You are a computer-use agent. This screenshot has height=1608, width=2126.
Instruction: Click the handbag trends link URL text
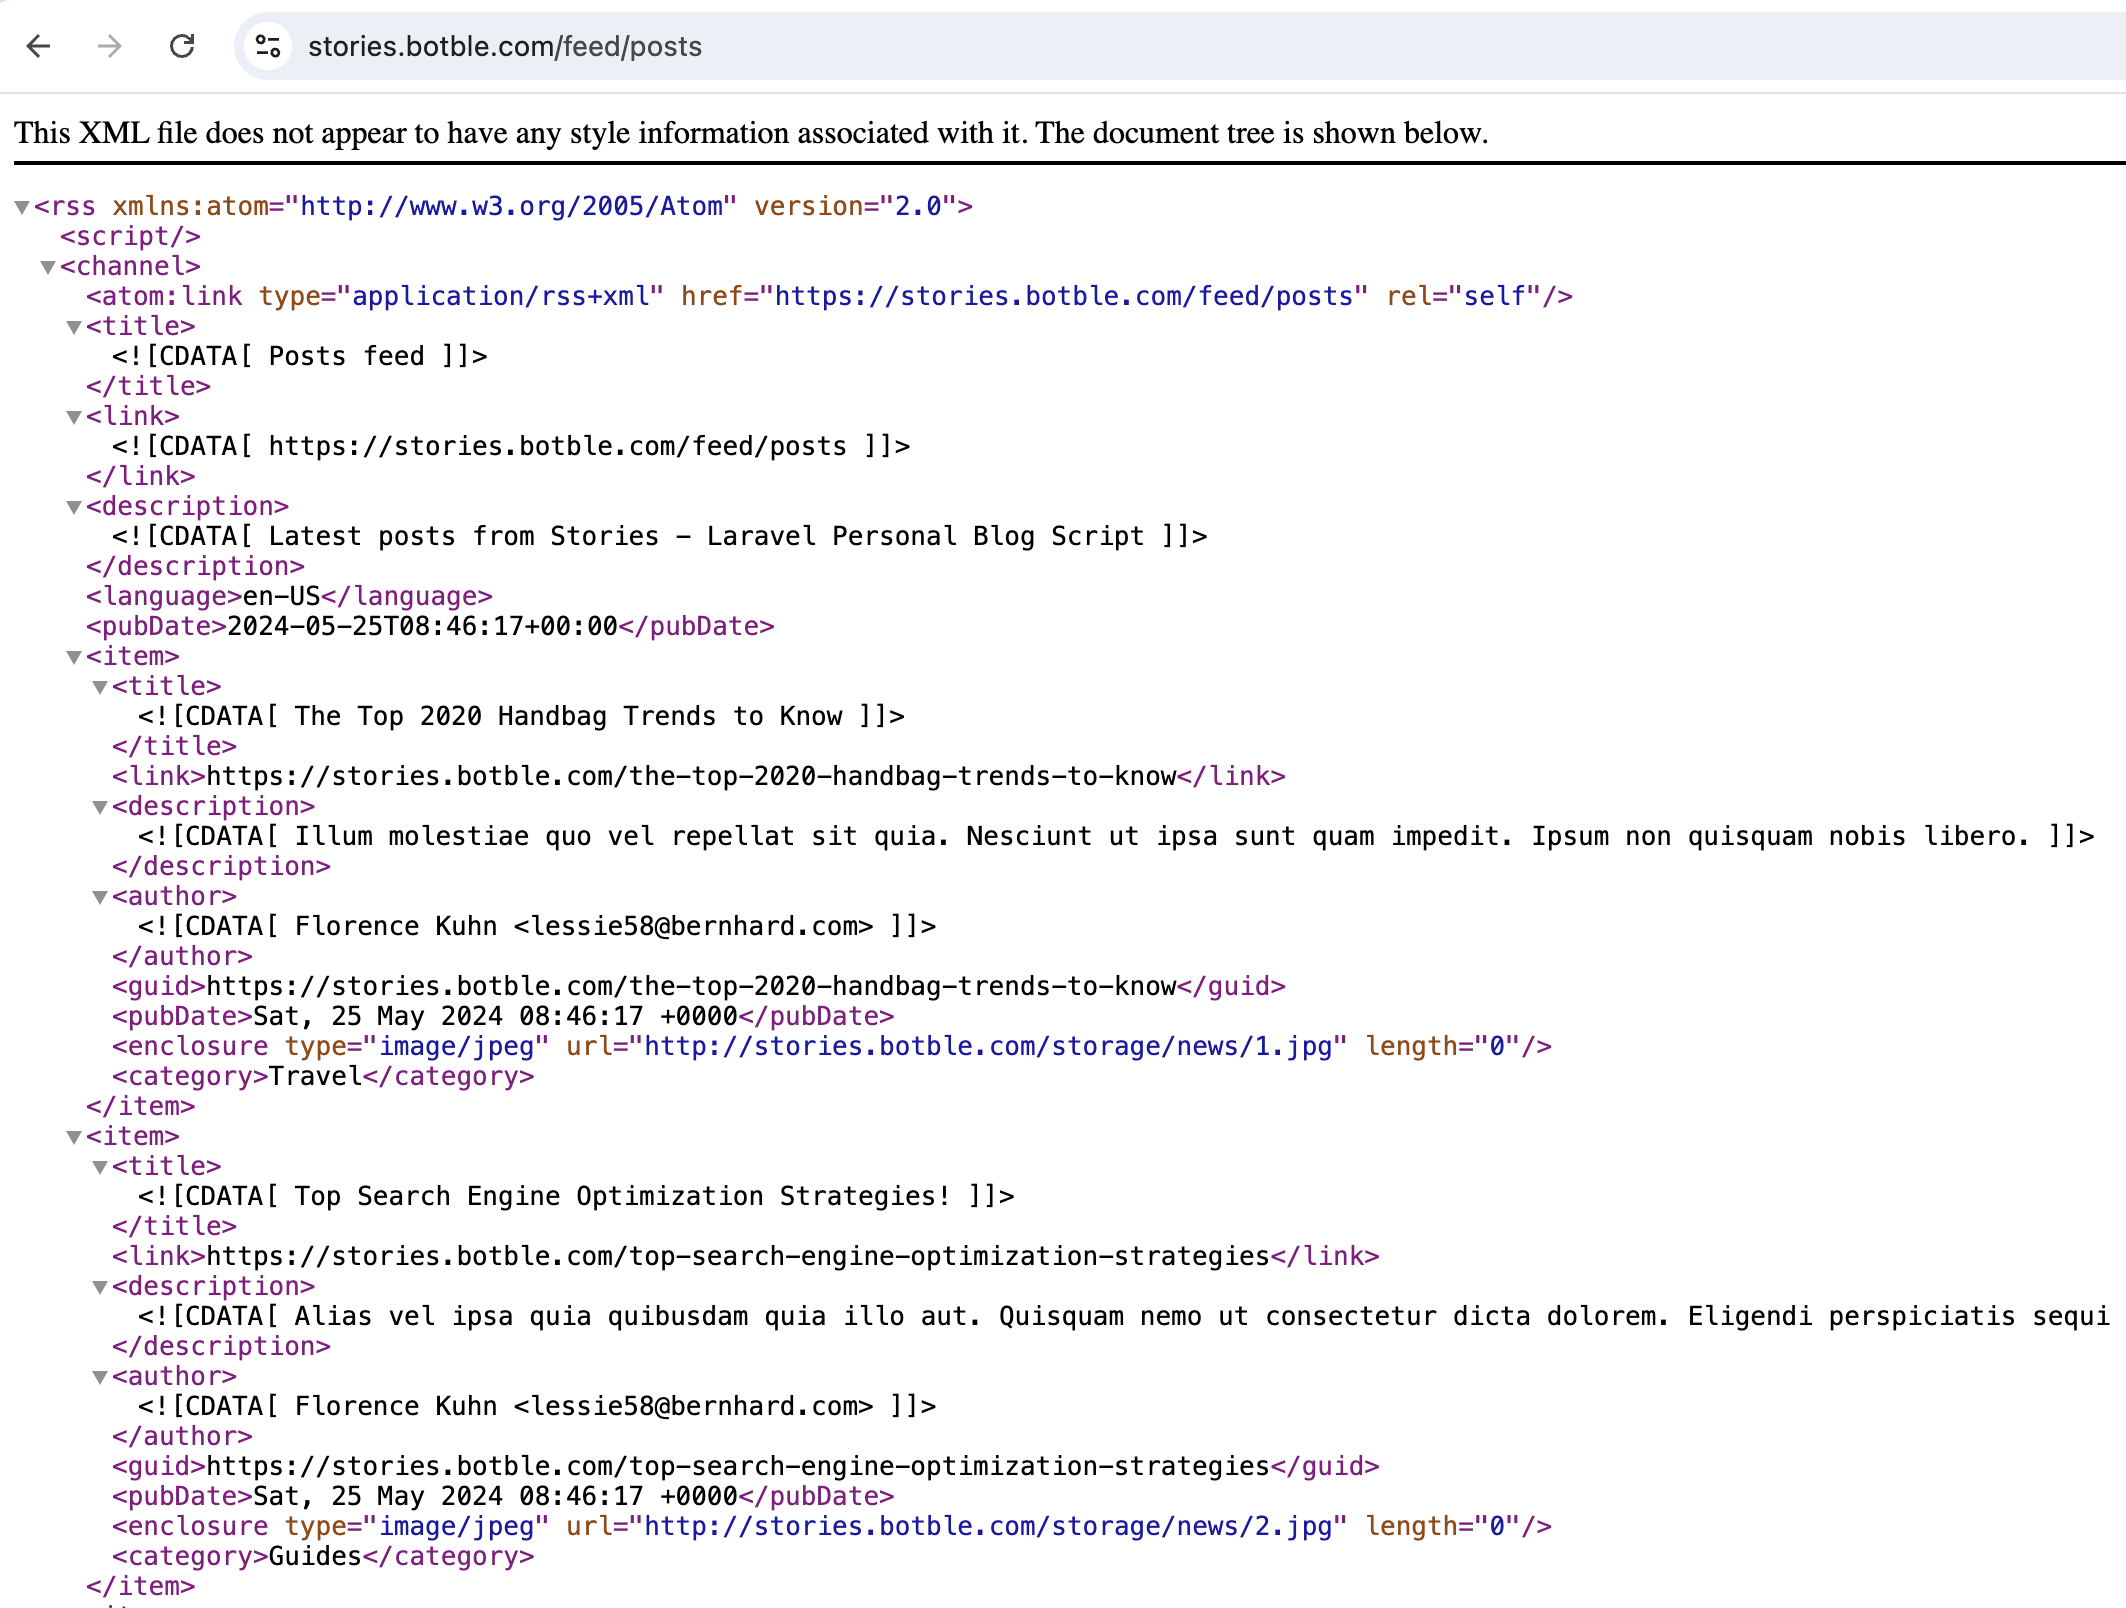point(690,776)
